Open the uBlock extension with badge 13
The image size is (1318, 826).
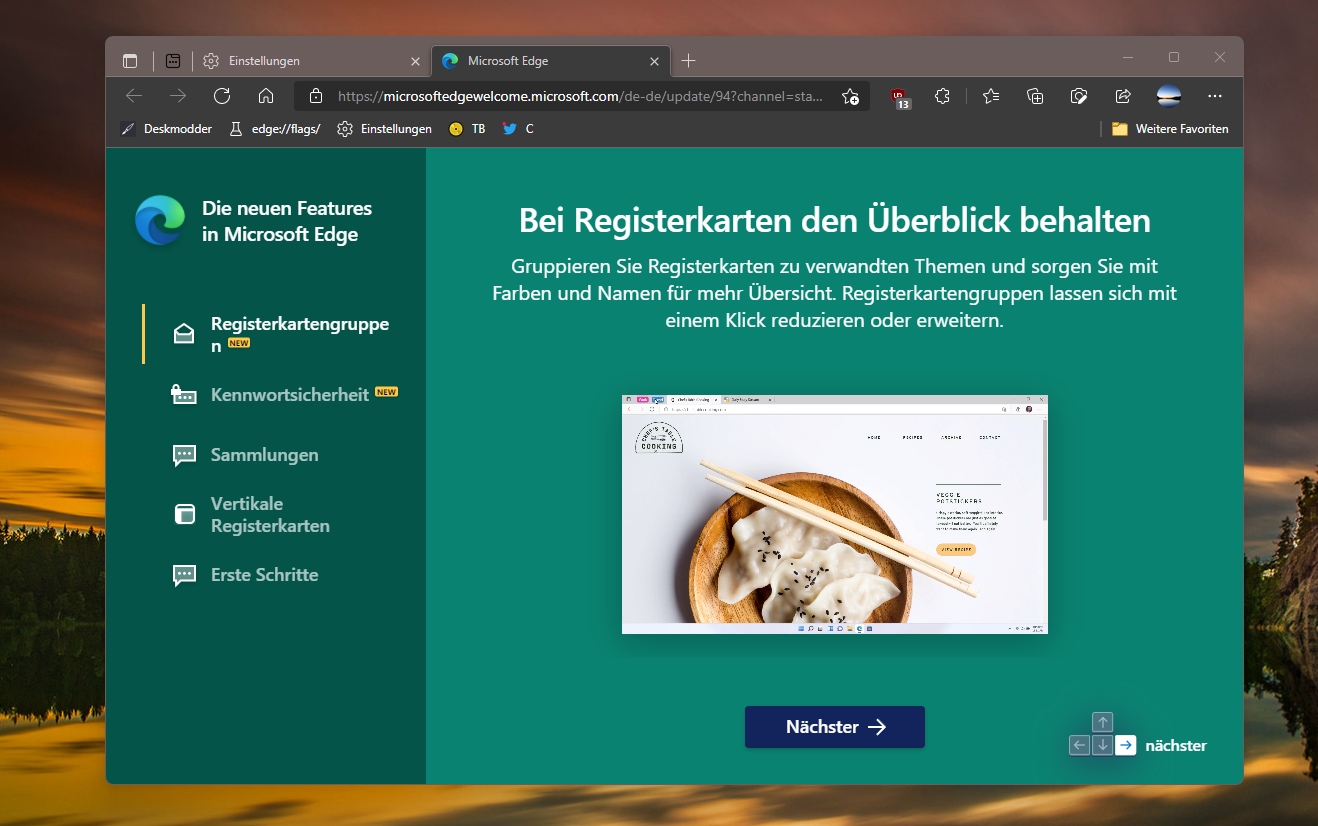click(x=900, y=97)
